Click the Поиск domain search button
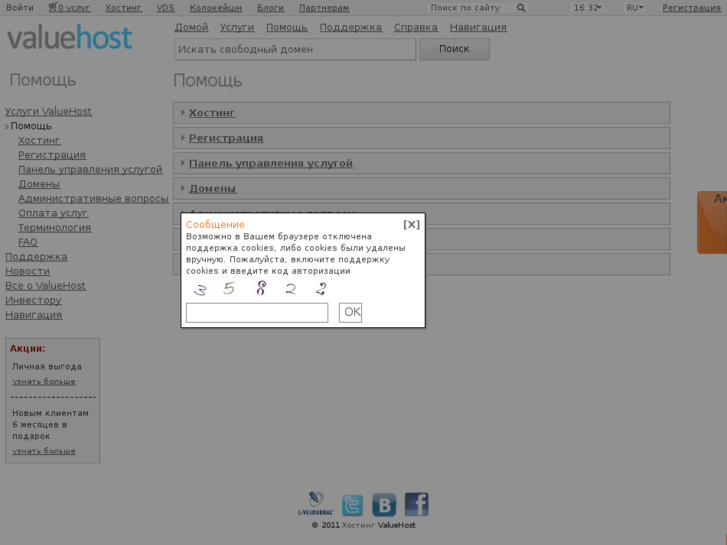The image size is (727, 545). [454, 49]
